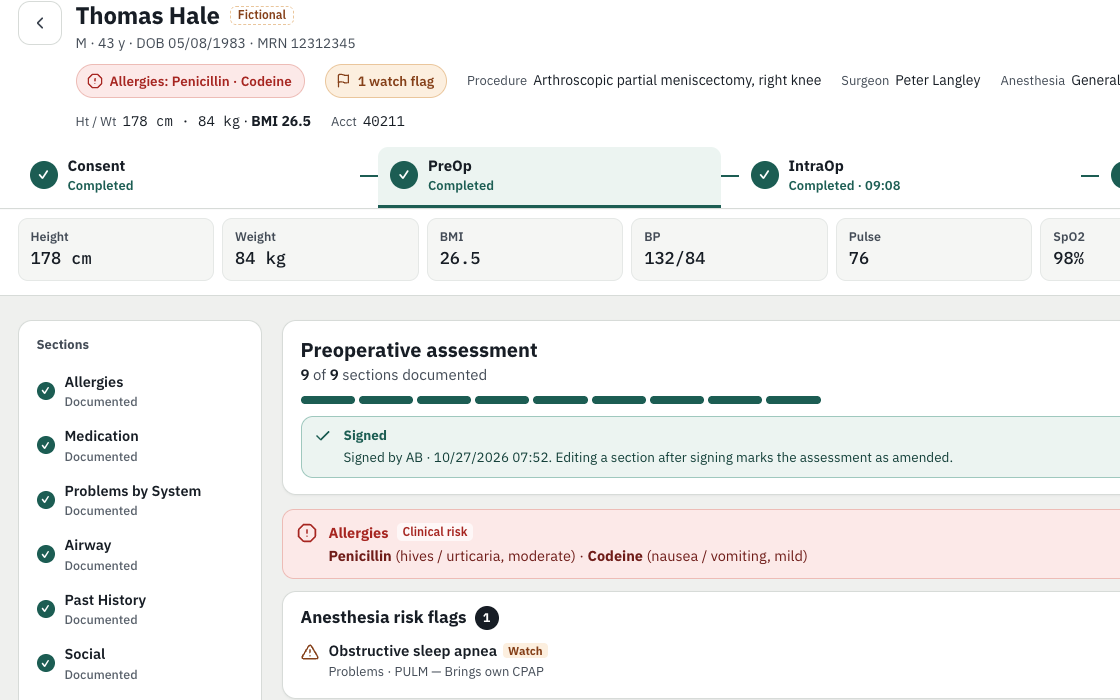
Task: Click the header BMI 26.5 value
Action: pyautogui.click(x=281, y=121)
